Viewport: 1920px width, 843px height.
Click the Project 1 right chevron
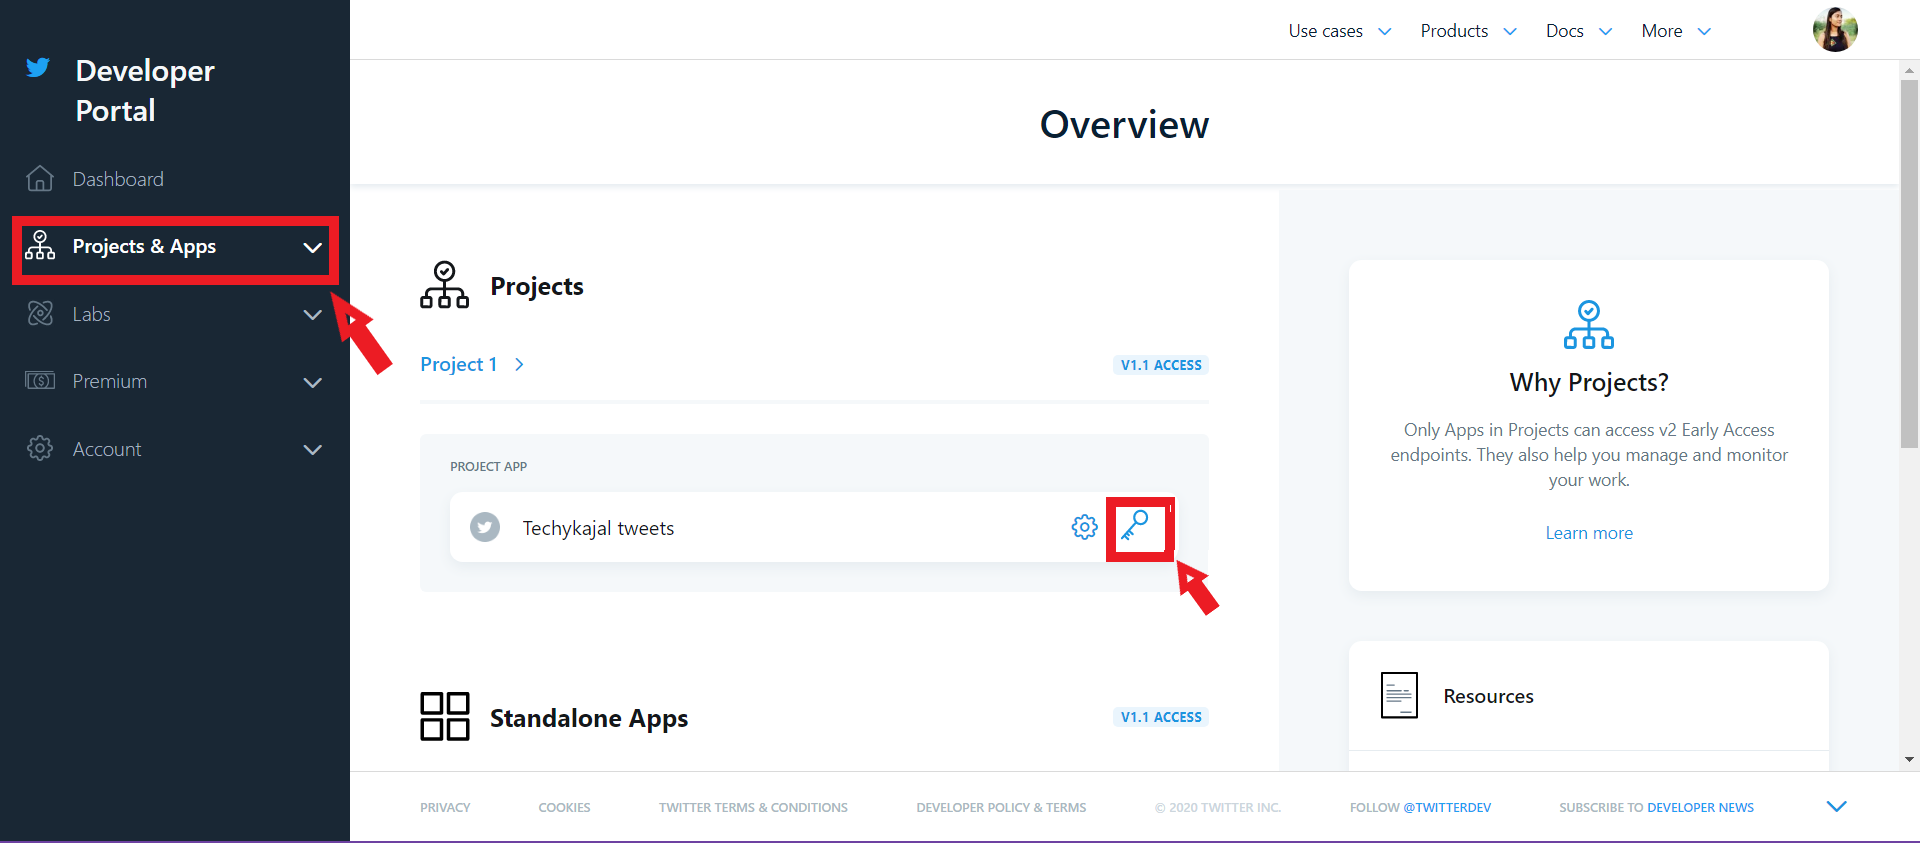[519, 364]
